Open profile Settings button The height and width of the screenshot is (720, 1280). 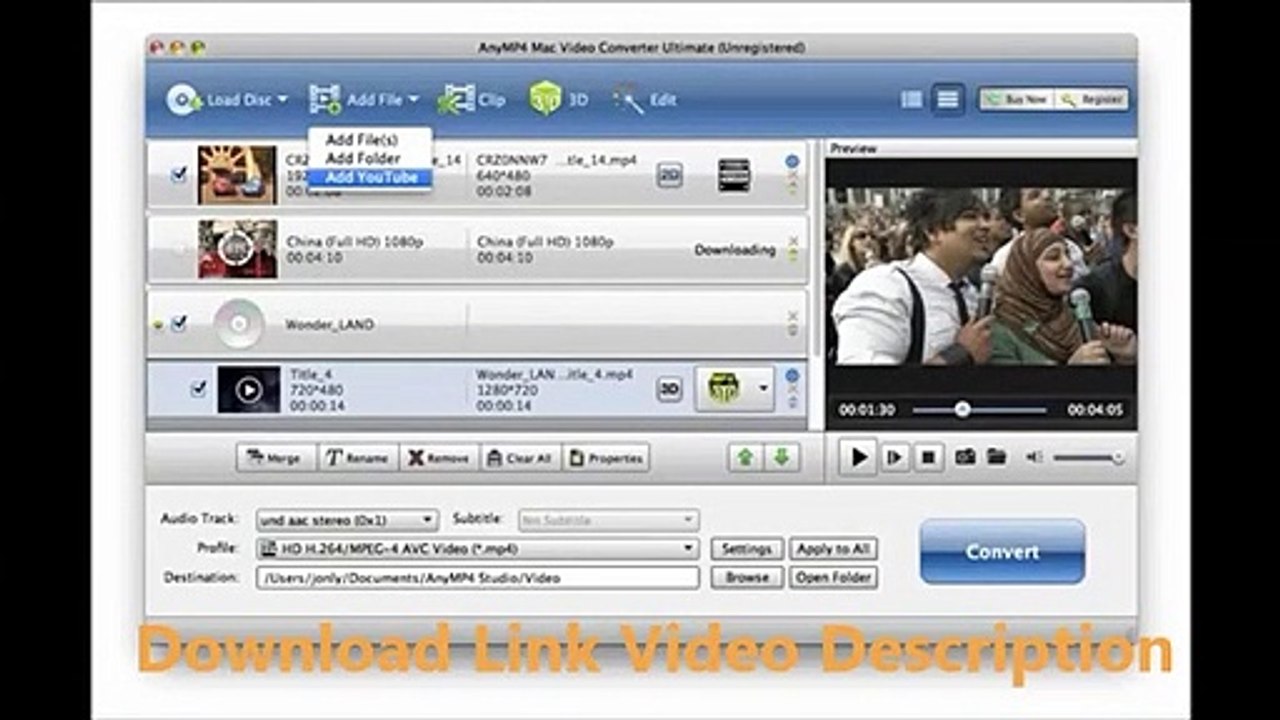[x=747, y=549]
